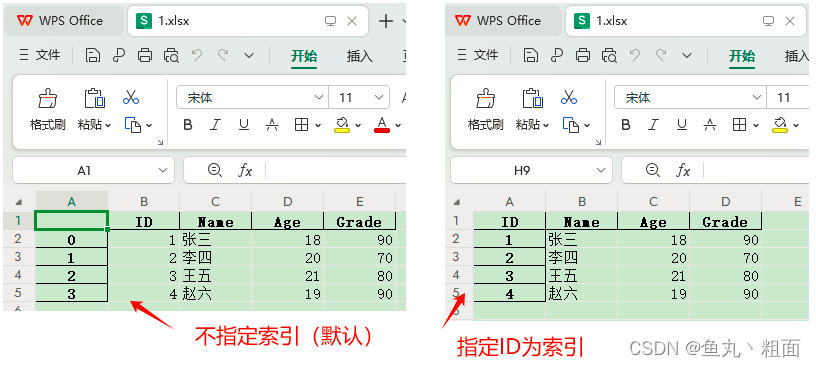Click Undo arrow in right window
Viewport: 816px width, 367px height.
click(x=635, y=55)
